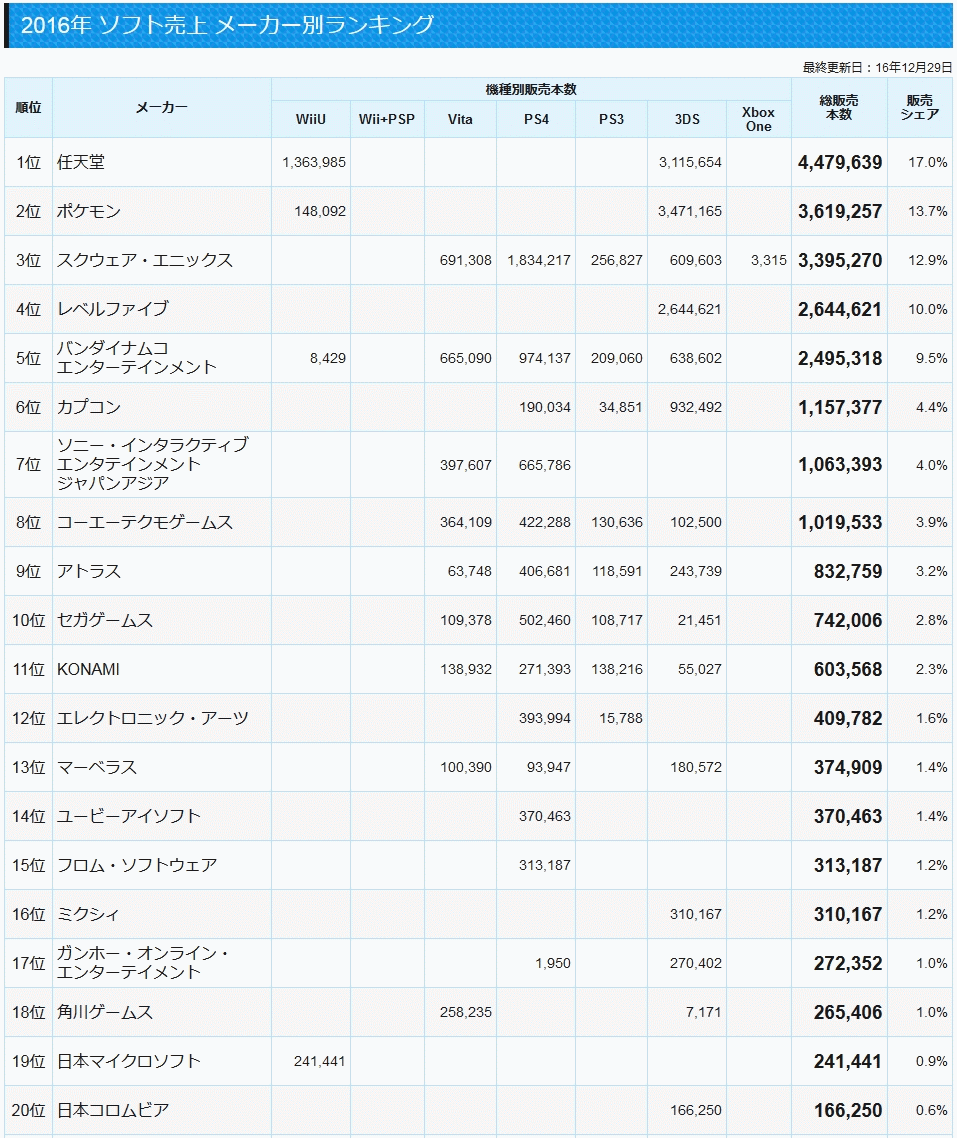Click the page title 2016年 ソフト売上 メーカー別ランキング
This screenshot has width=957, height=1138.
(x=227, y=25)
